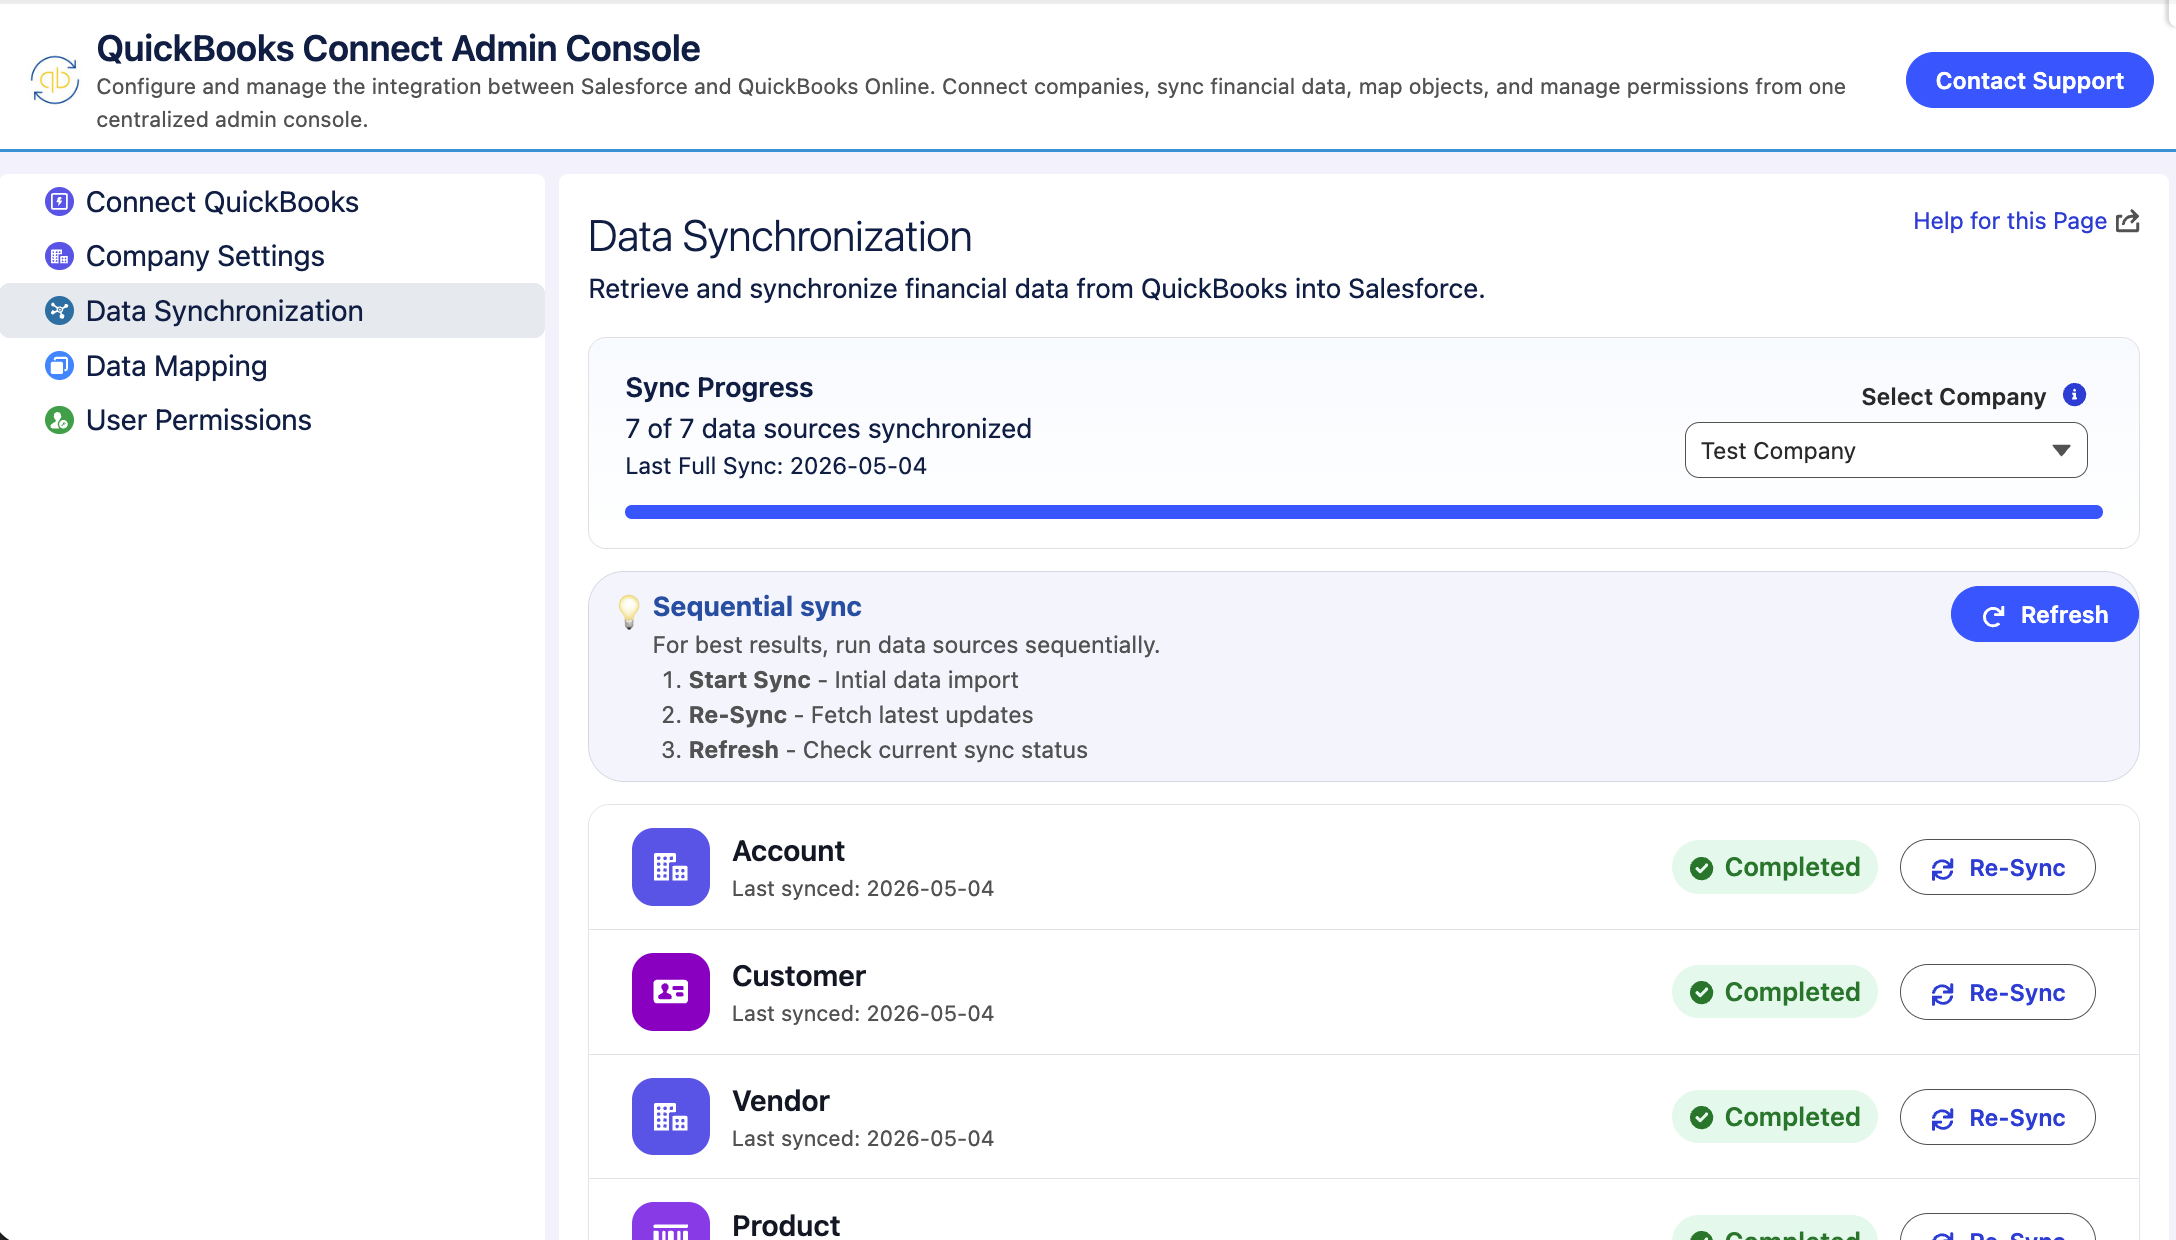
Task: Click the Customer data source name
Action: (799, 976)
